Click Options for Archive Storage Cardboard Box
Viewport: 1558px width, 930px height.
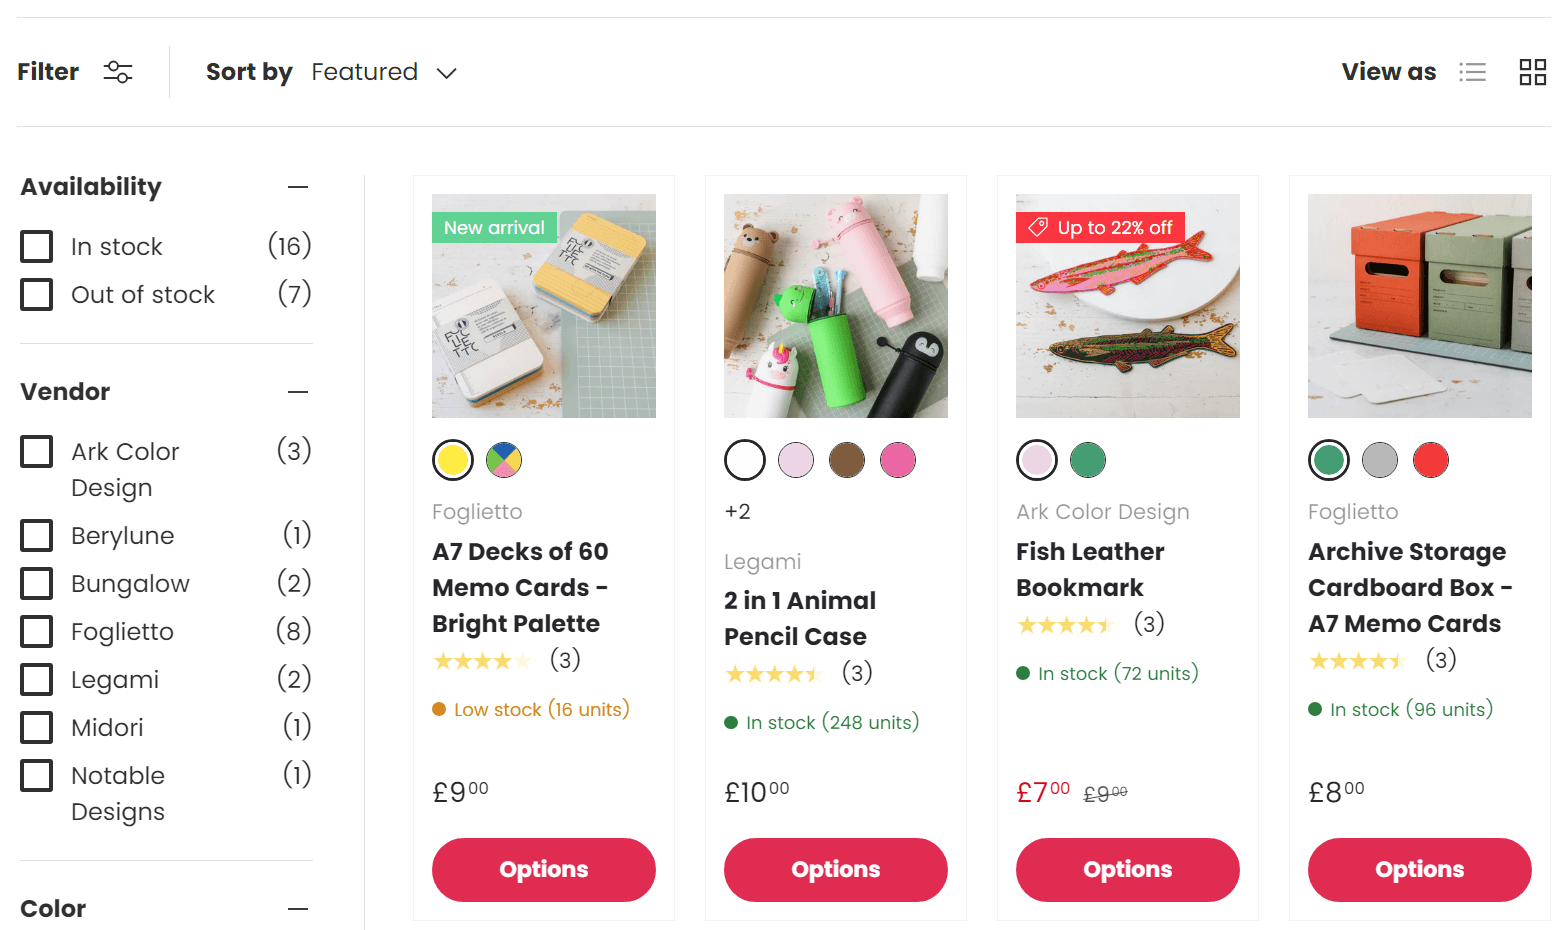[x=1419, y=870]
